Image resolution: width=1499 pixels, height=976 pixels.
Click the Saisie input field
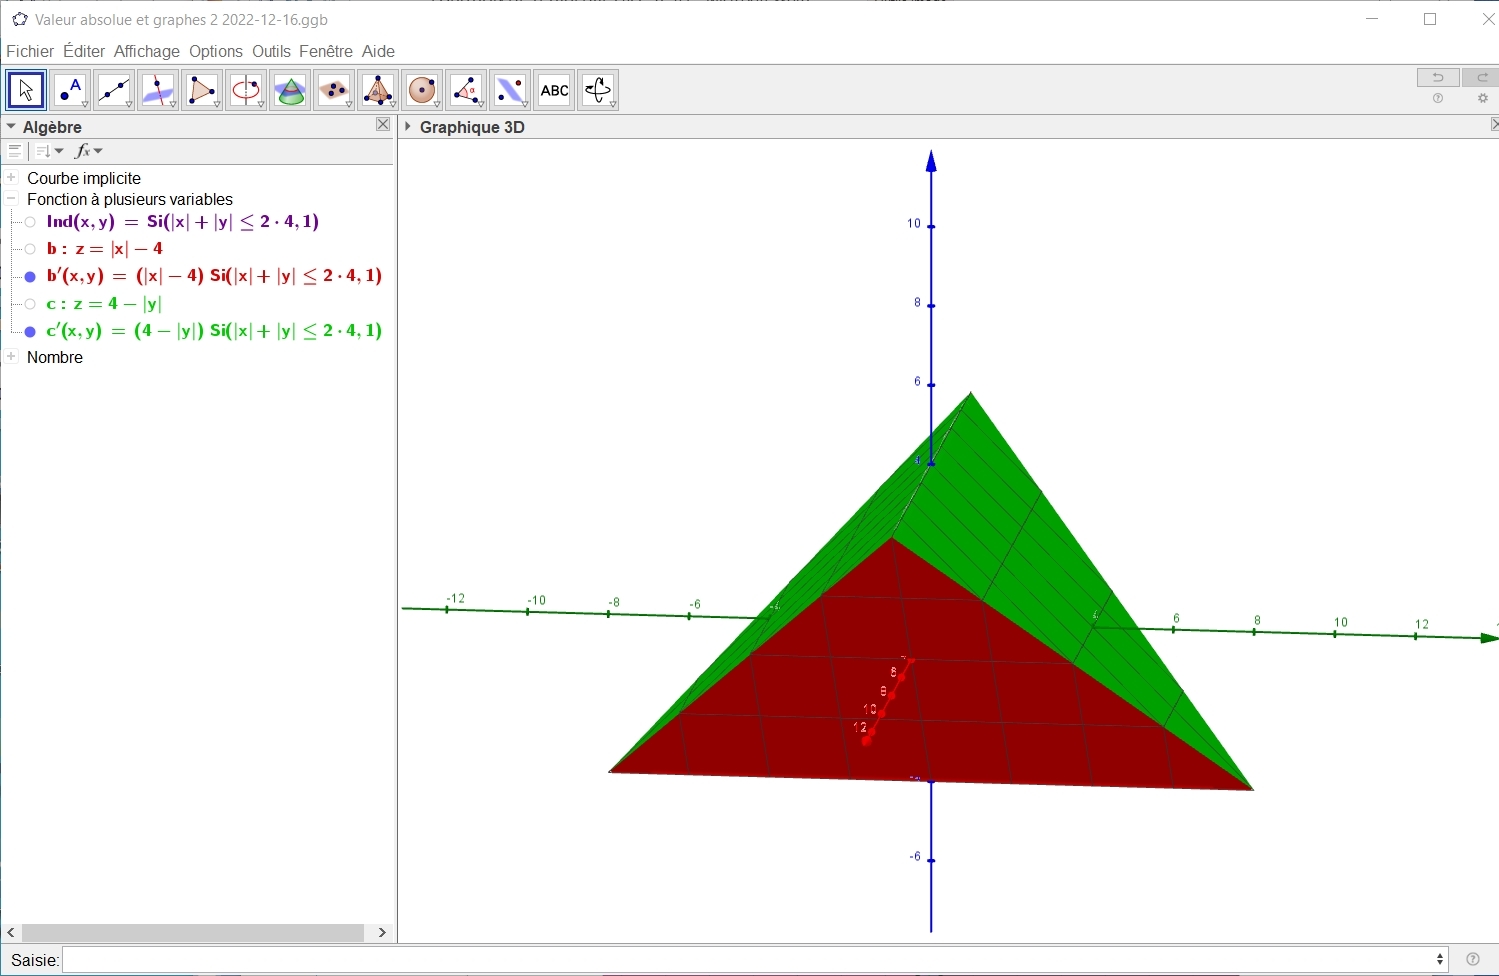click(750, 960)
